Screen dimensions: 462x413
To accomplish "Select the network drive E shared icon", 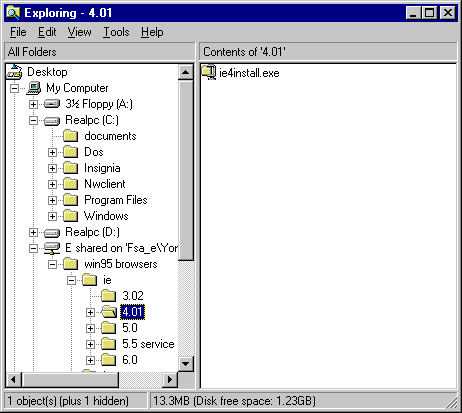I will tap(52, 248).
